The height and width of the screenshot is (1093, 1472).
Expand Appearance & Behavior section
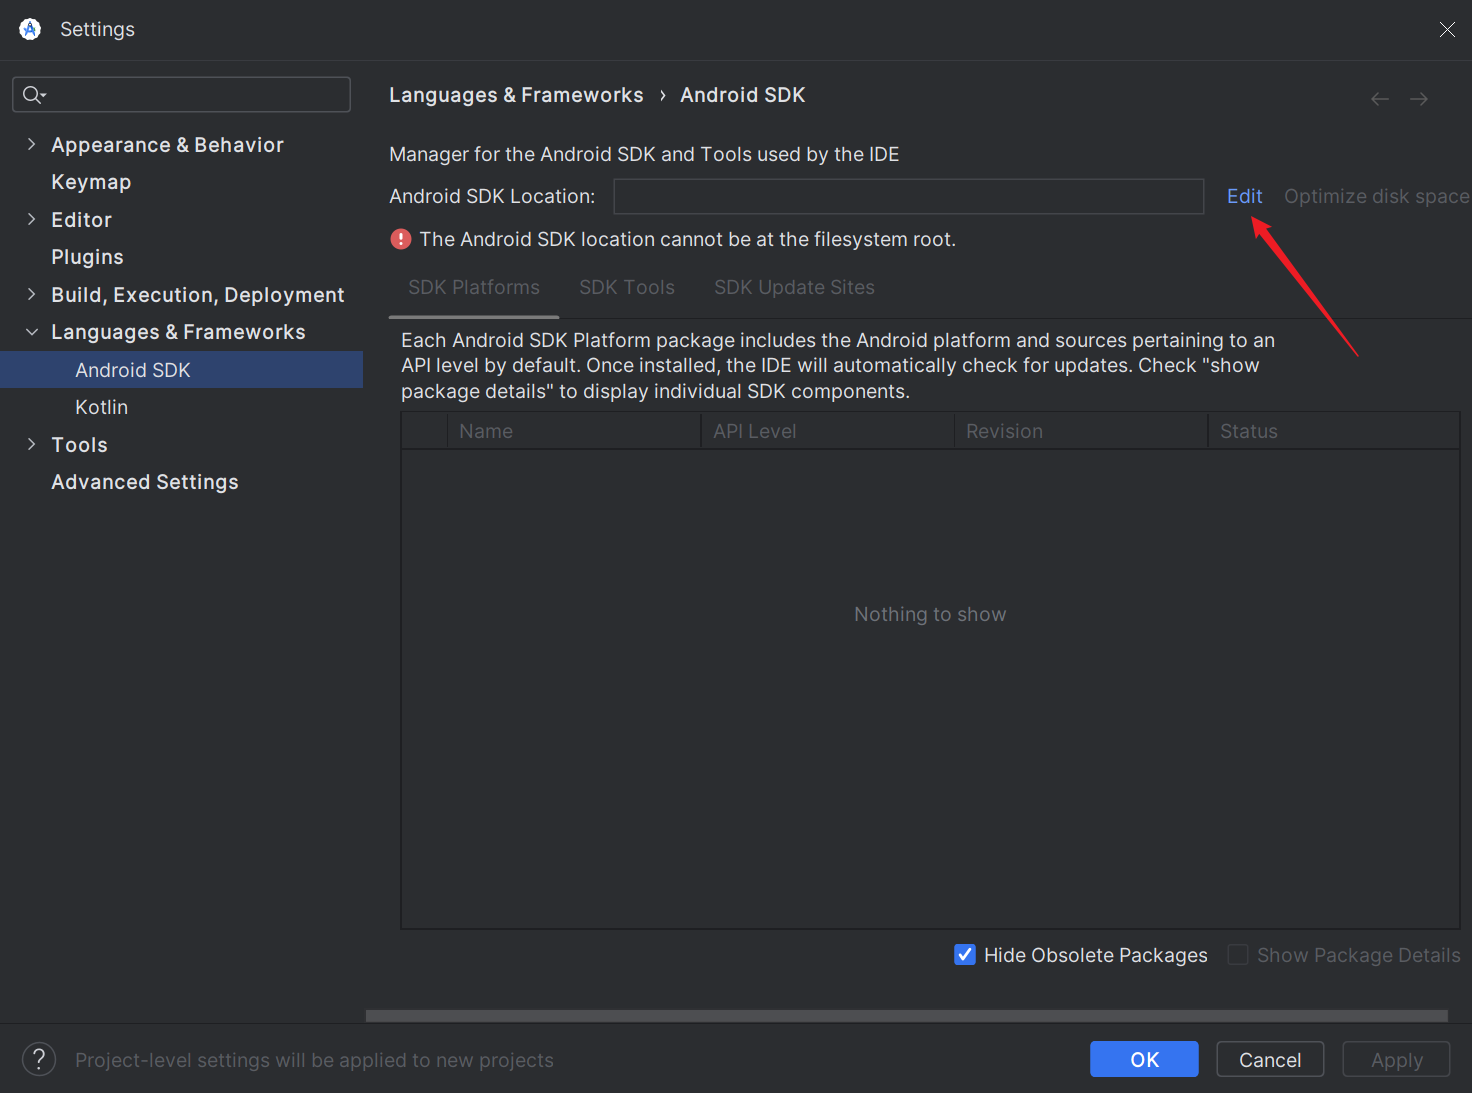coord(31,144)
